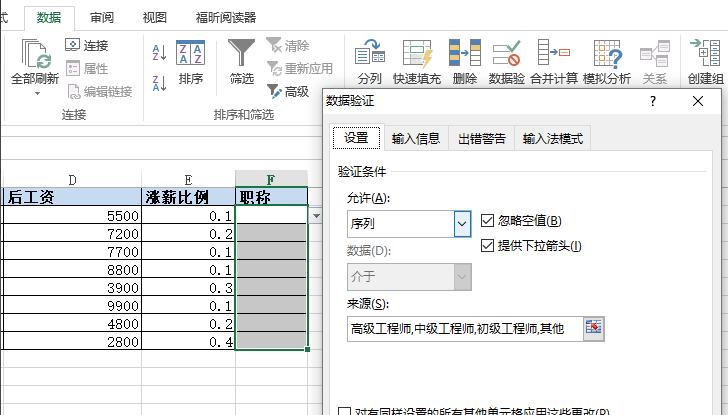Toggle the In-cell dropdown (提供下拉箭头) checkbox
Screen dimensions: 728x415
[x=488, y=245]
